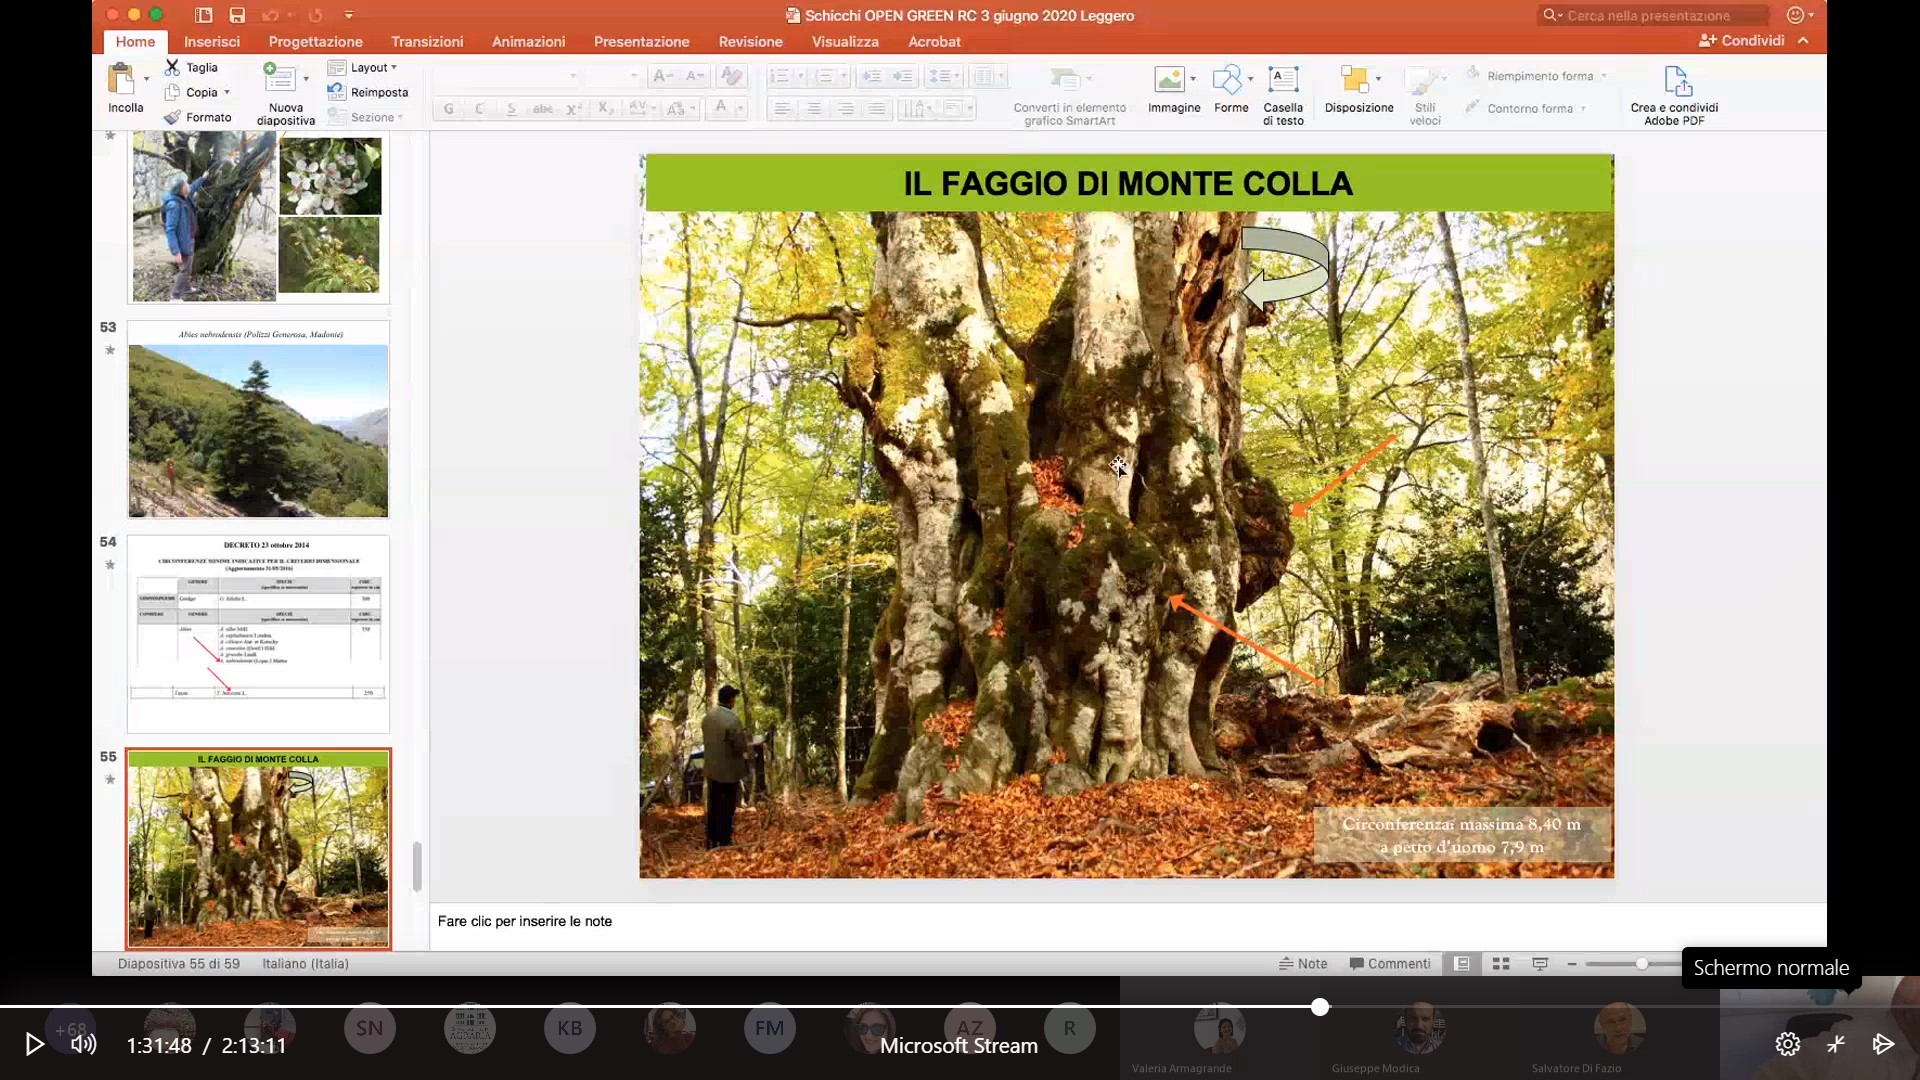Click Nuova diapositiva icon
1920x1080 pixels.
(x=281, y=80)
